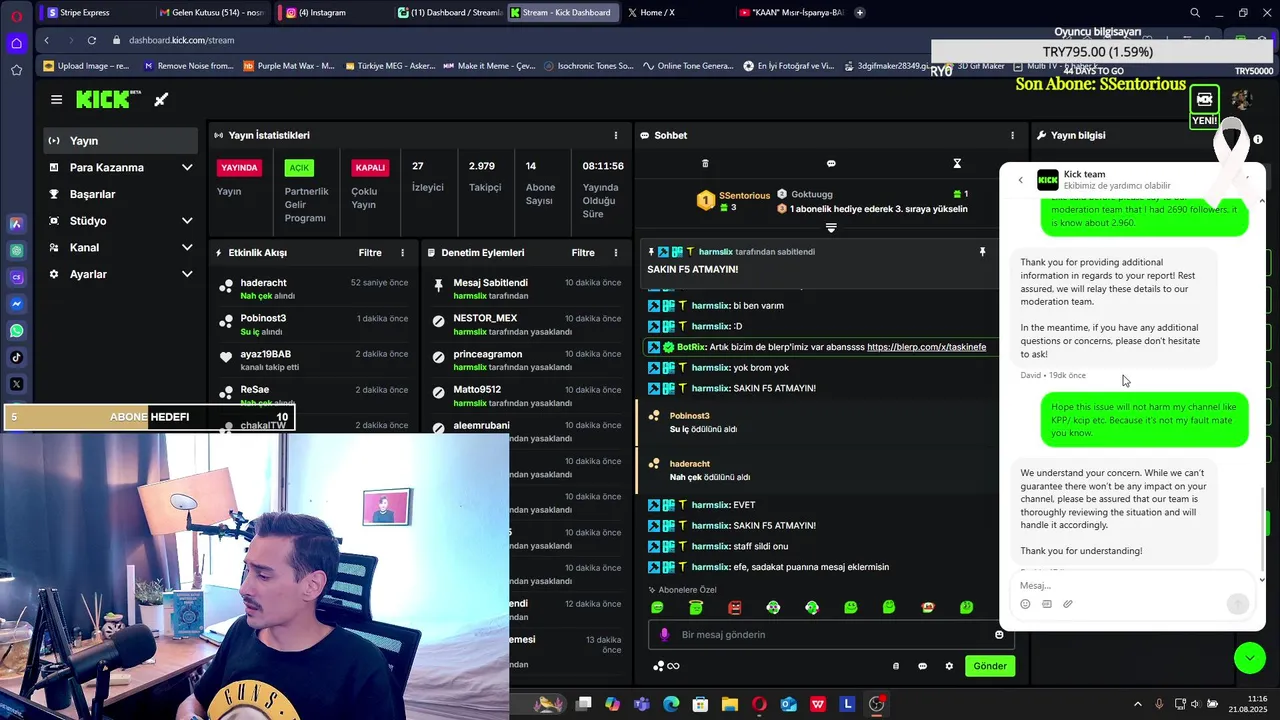The image size is (1280, 720).
Task: Toggle the YAYINDA stream status badge
Action: [x=239, y=168]
